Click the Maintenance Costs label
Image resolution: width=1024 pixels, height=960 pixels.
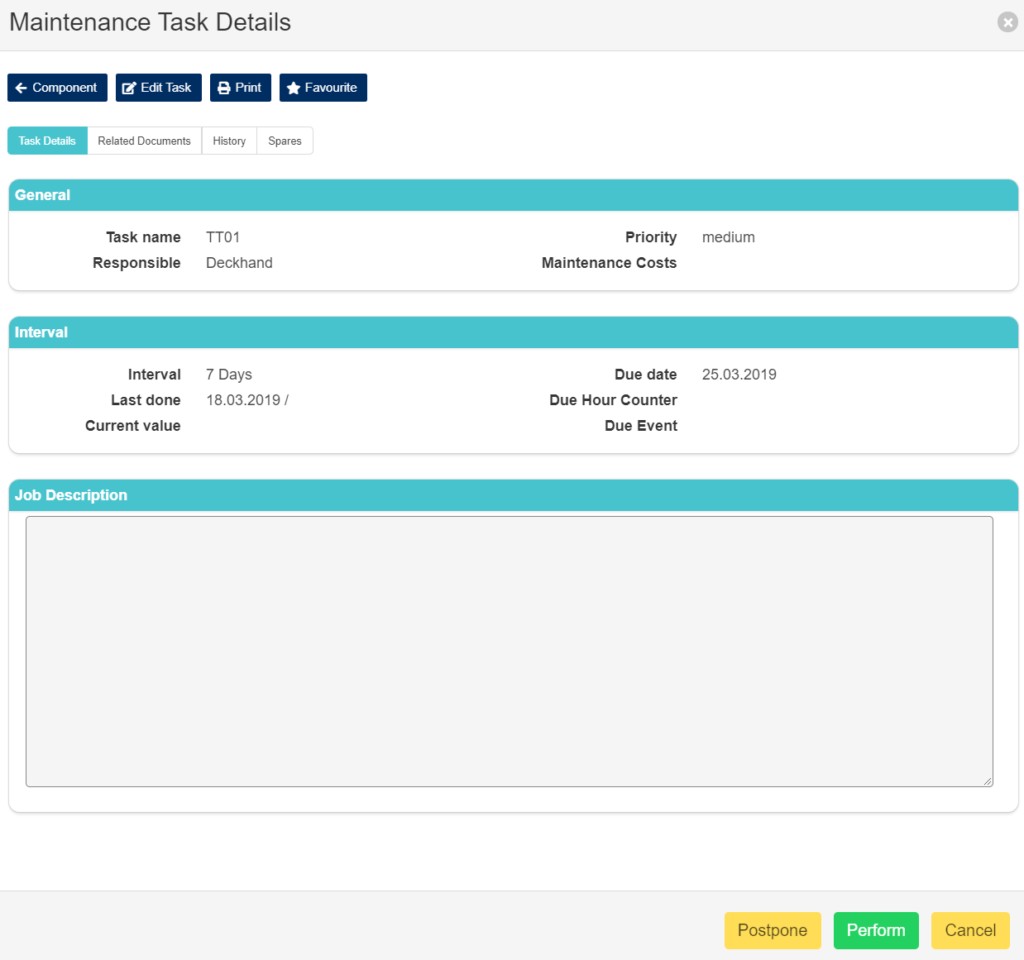pos(609,263)
